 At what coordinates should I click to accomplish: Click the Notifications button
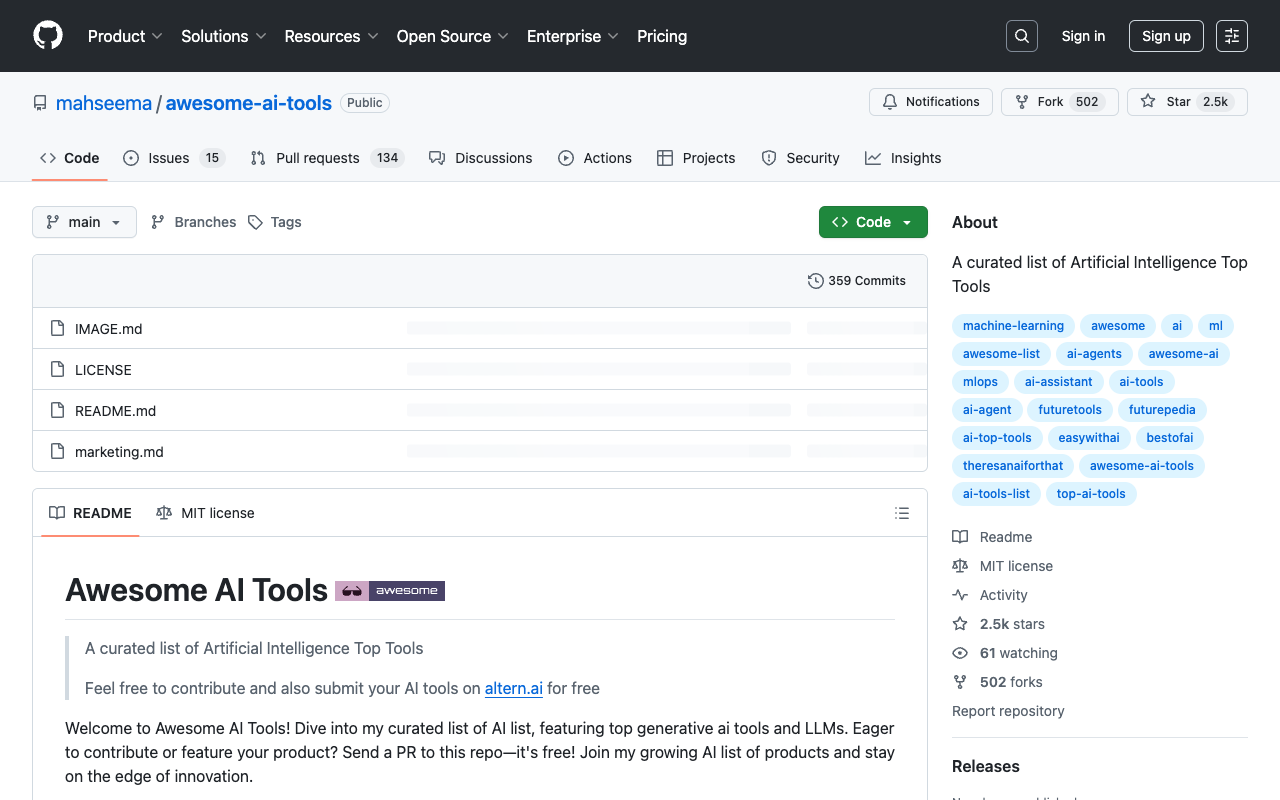pyautogui.click(x=931, y=102)
